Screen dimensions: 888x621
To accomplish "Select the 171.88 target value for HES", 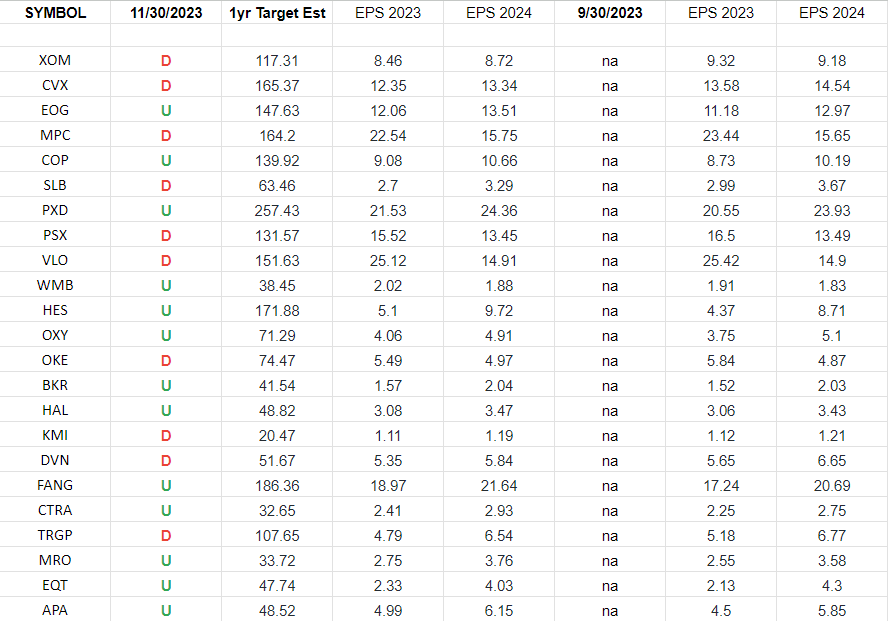I will (x=277, y=310).
